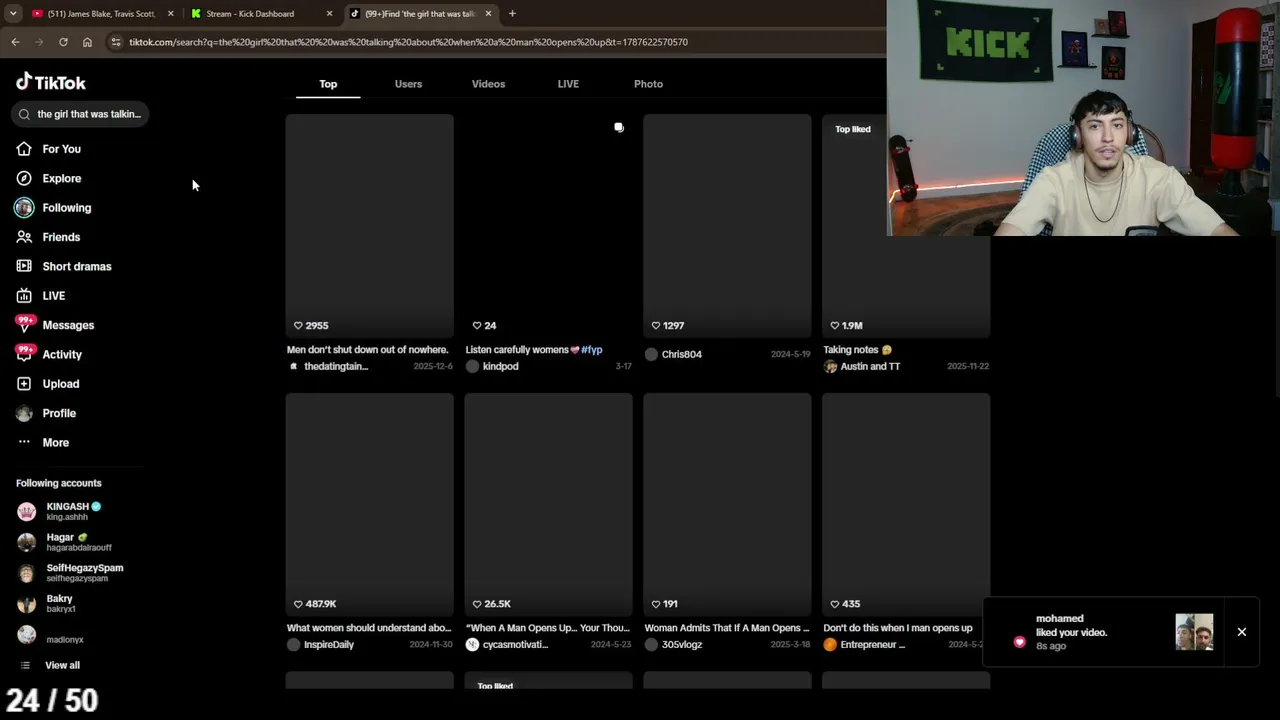Open the video thumbnail with 487.9K likes
The width and height of the screenshot is (1280, 720).
tap(370, 505)
